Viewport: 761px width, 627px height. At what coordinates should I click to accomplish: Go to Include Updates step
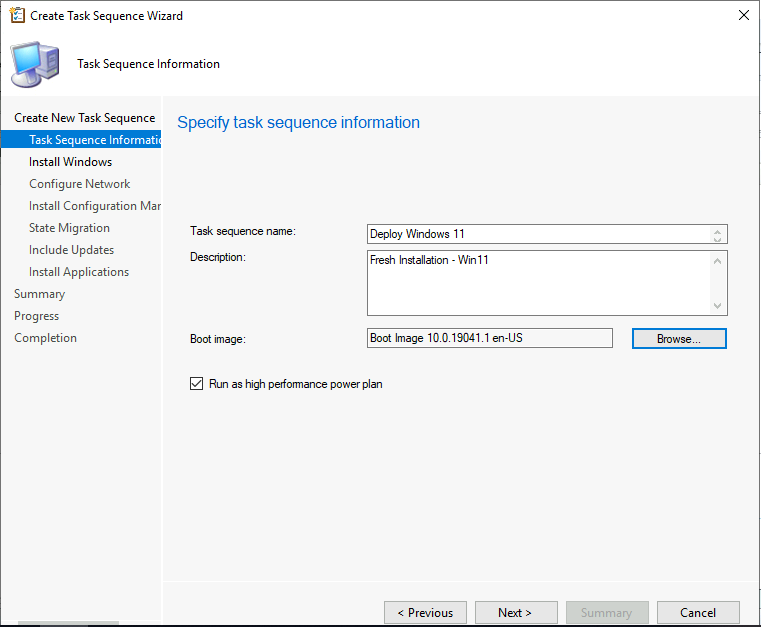click(x=71, y=250)
